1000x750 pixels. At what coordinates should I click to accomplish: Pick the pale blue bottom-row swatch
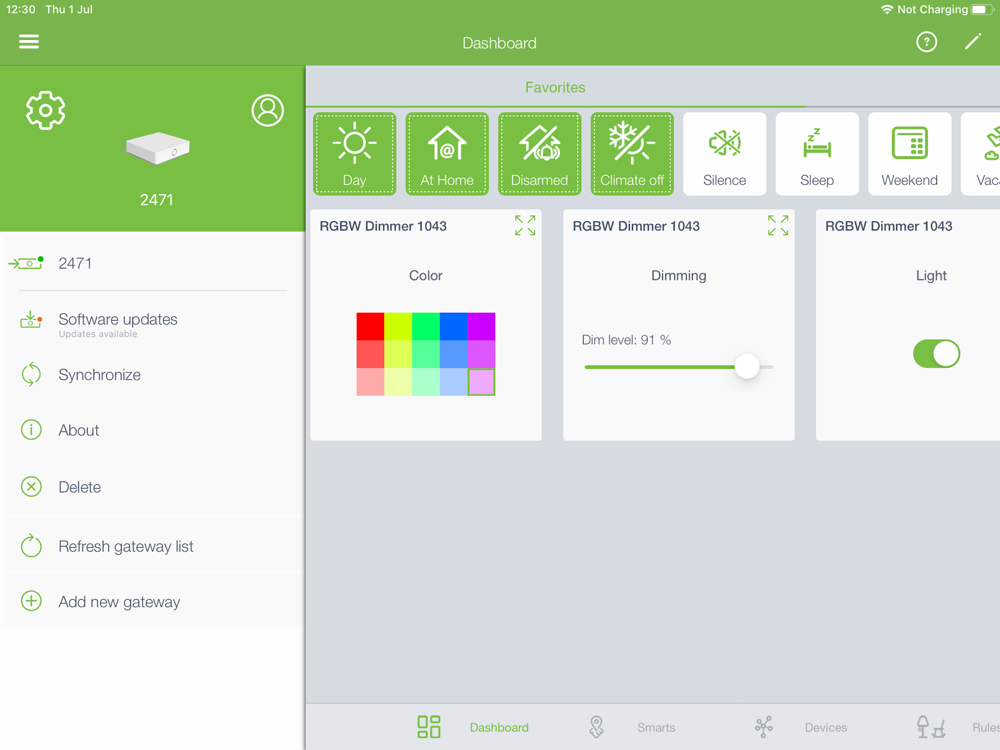(x=453, y=381)
